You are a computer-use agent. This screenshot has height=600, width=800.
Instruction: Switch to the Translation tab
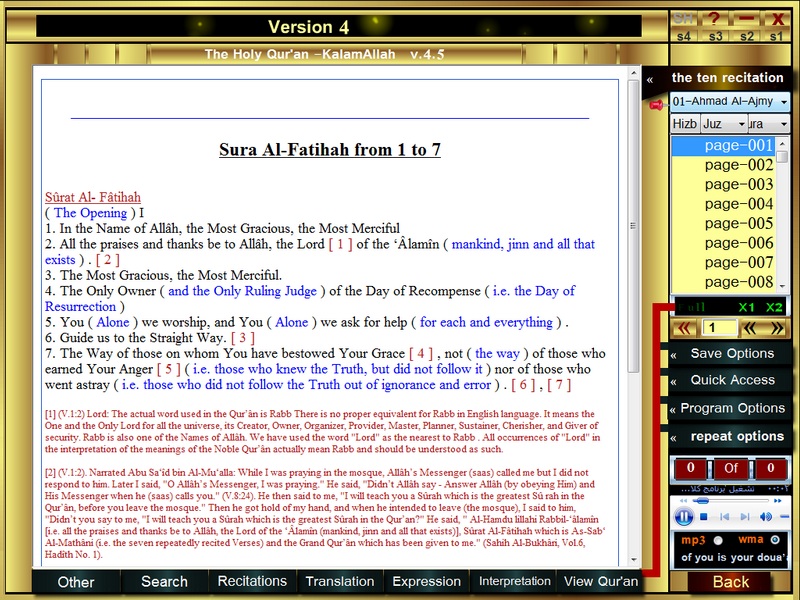(x=340, y=581)
